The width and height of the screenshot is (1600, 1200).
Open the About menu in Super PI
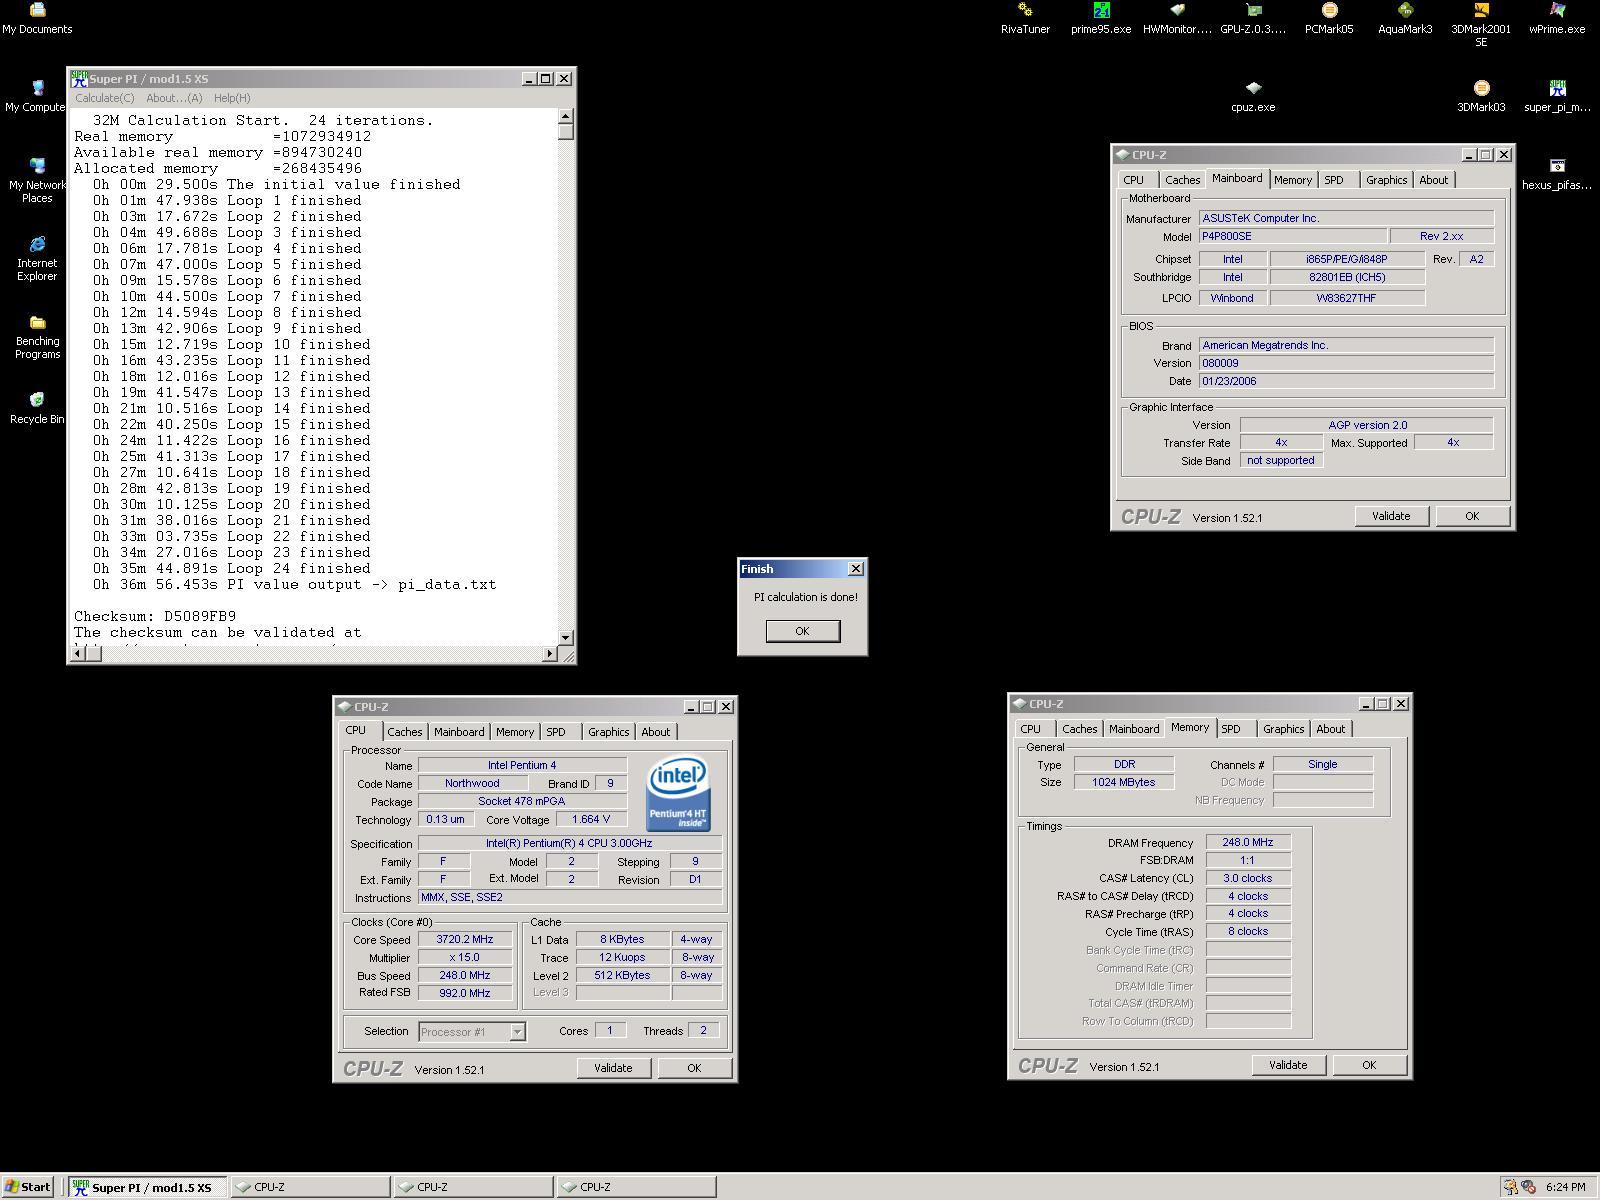tap(174, 98)
